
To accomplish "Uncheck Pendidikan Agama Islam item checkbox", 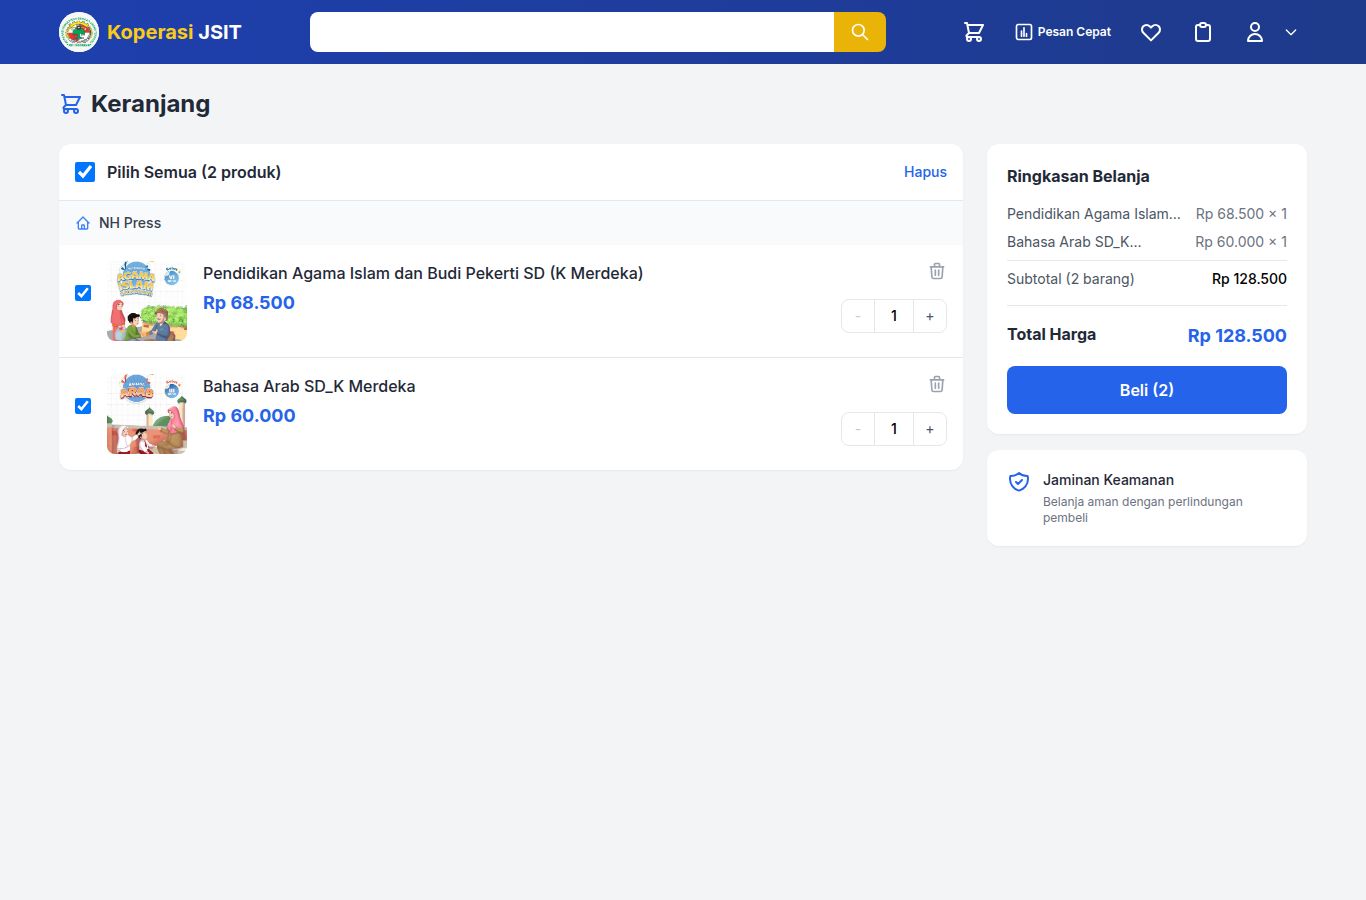I will tap(83, 293).
